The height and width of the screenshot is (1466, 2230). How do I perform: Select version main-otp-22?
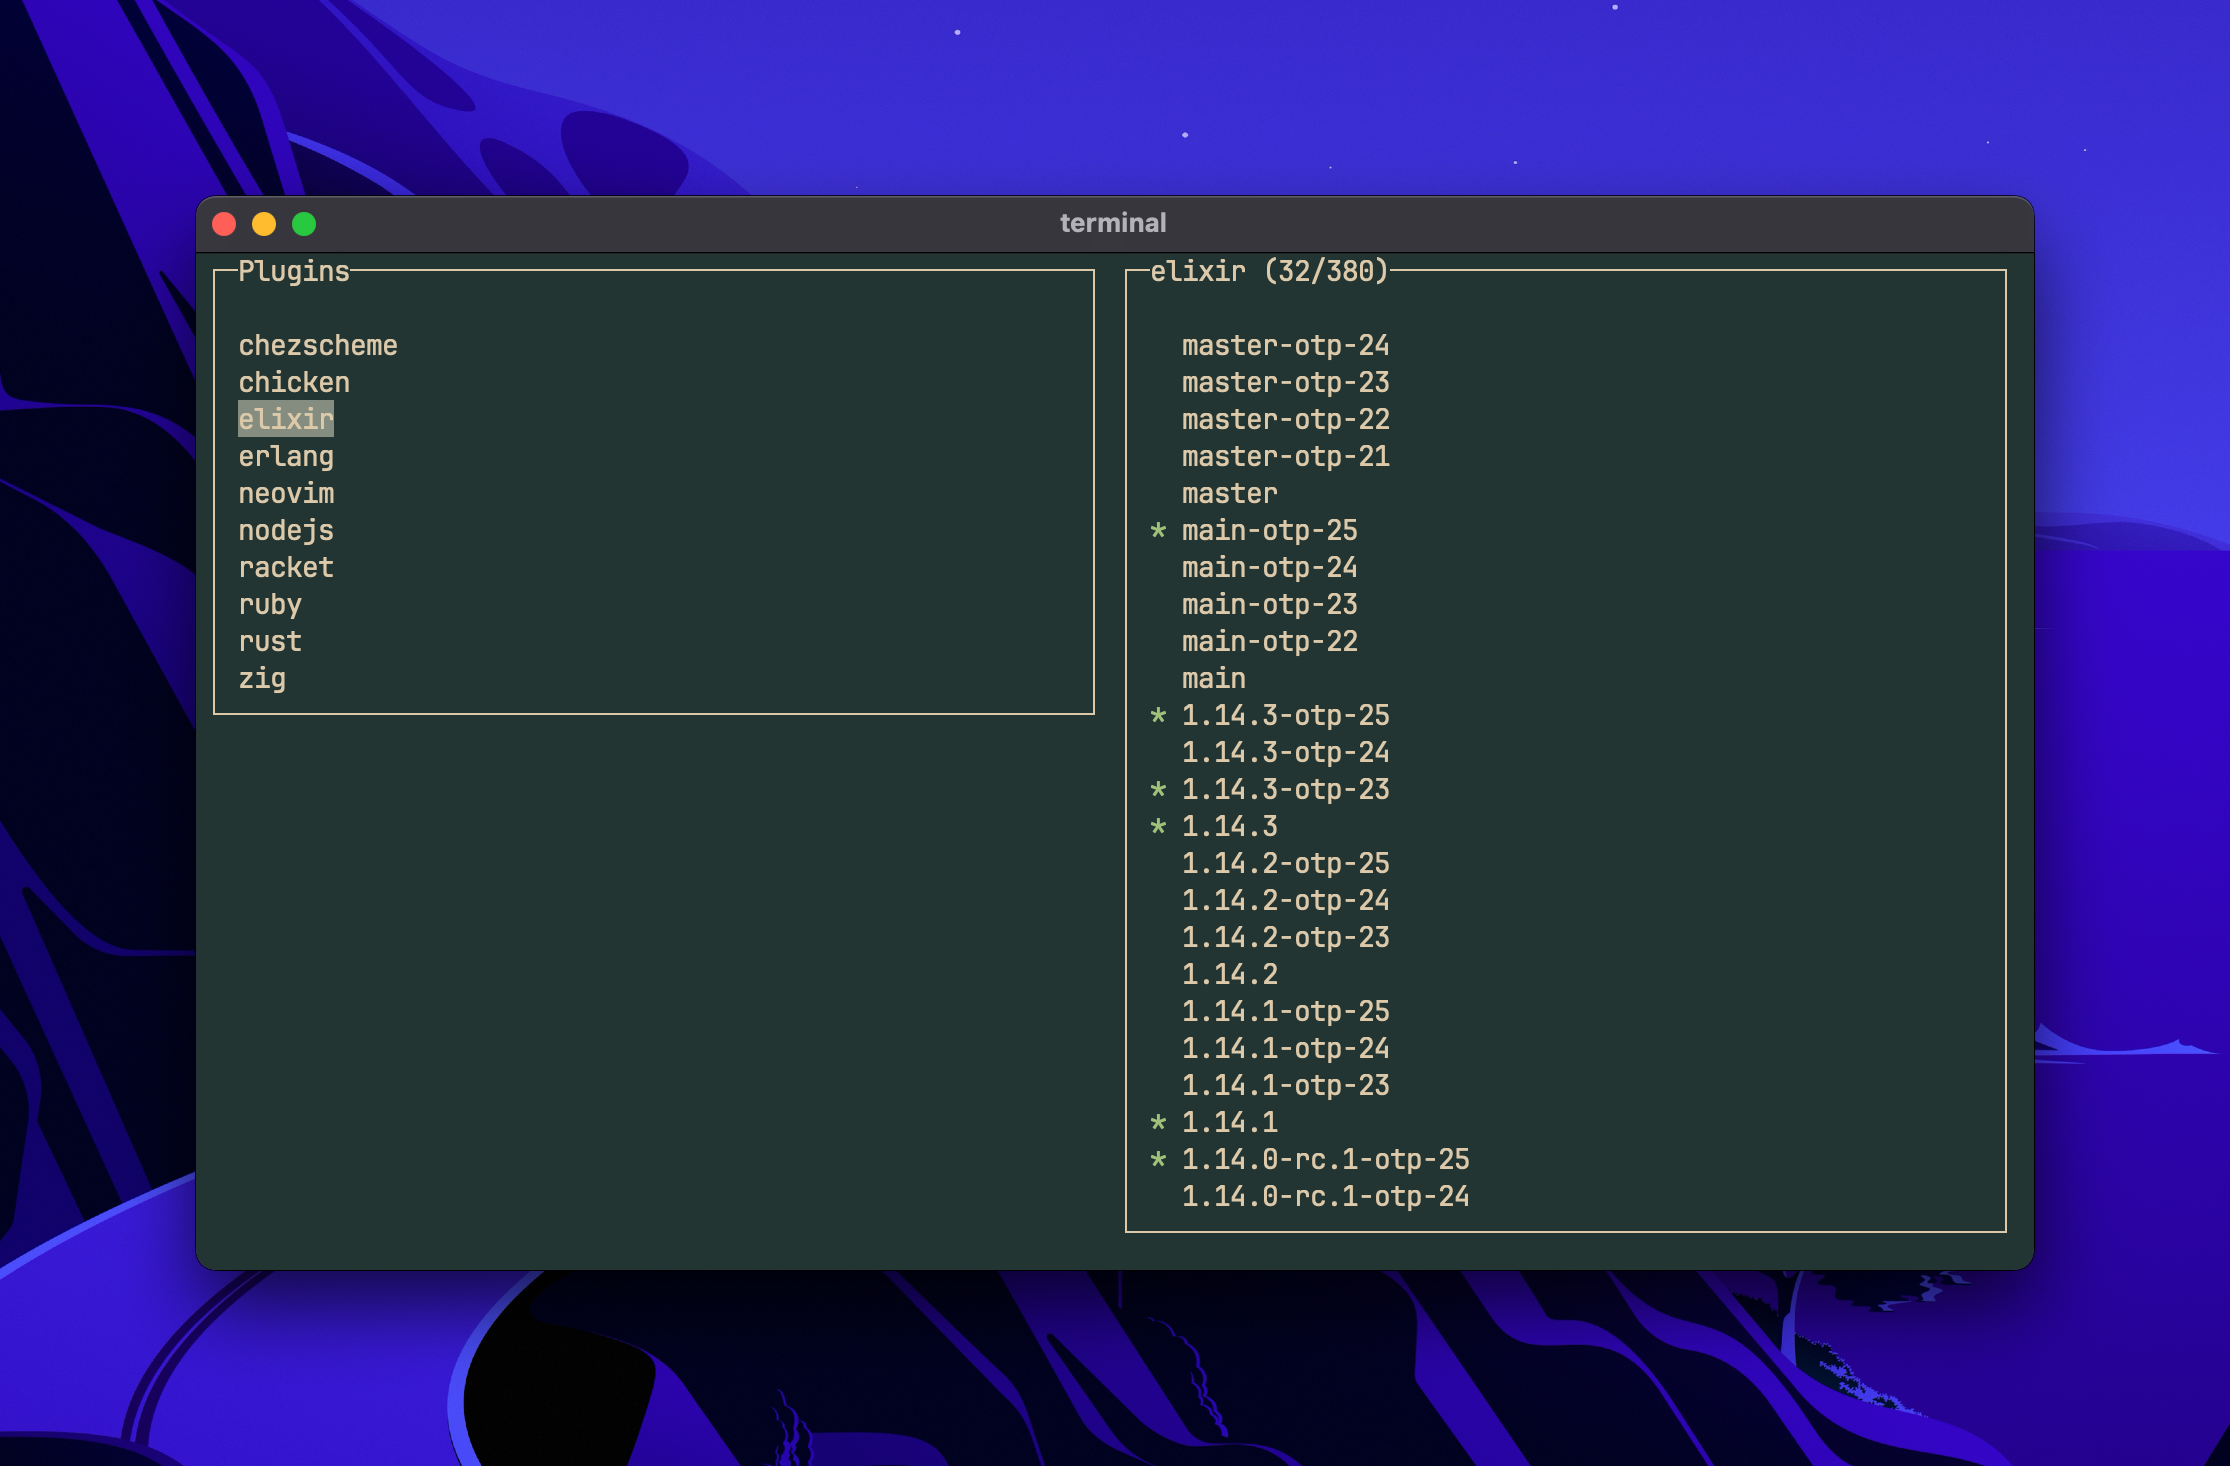tap(1270, 642)
